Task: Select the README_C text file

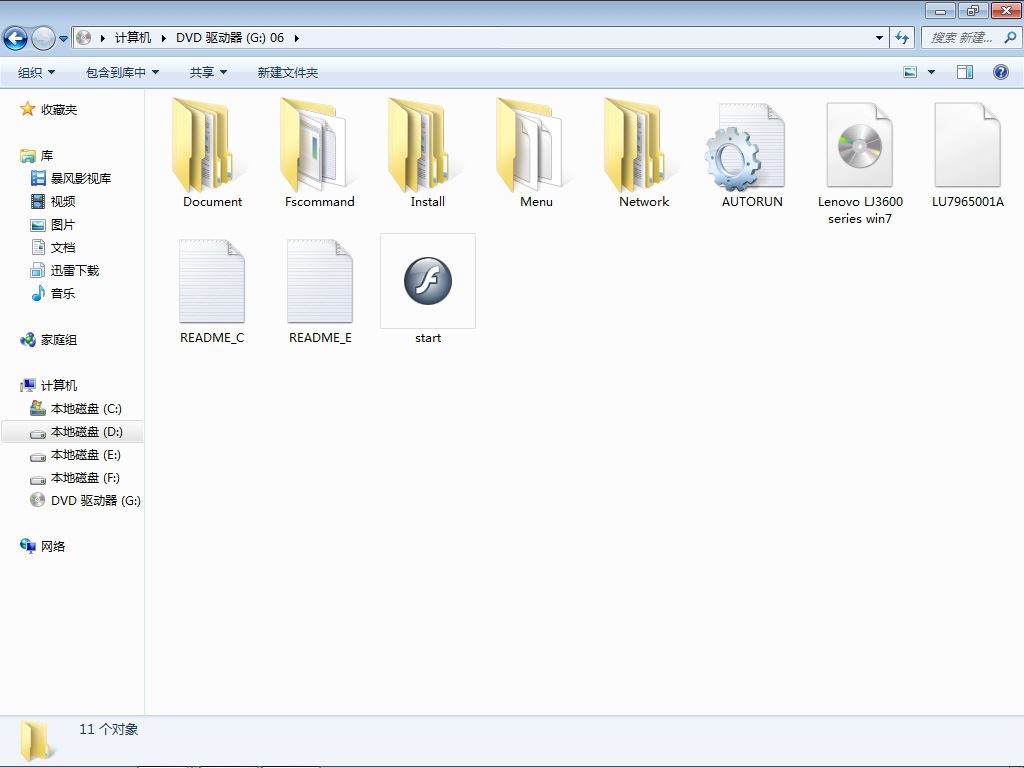Action: (x=212, y=291)
